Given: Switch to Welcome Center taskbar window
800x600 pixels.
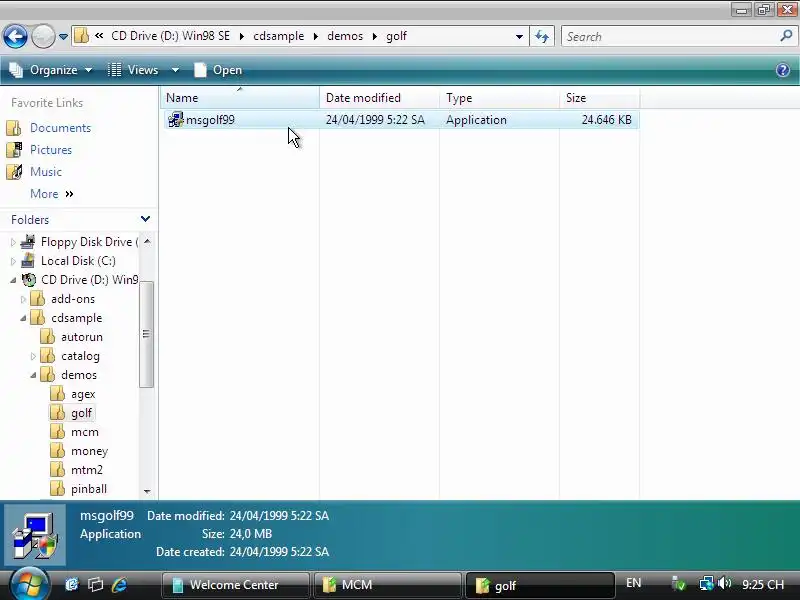Looking at the screenshot, I should [x=235, y=585].
